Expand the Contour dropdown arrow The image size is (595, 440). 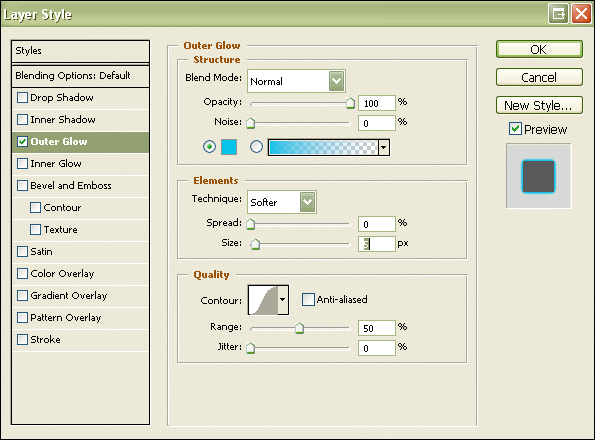[x=283, y=300]
